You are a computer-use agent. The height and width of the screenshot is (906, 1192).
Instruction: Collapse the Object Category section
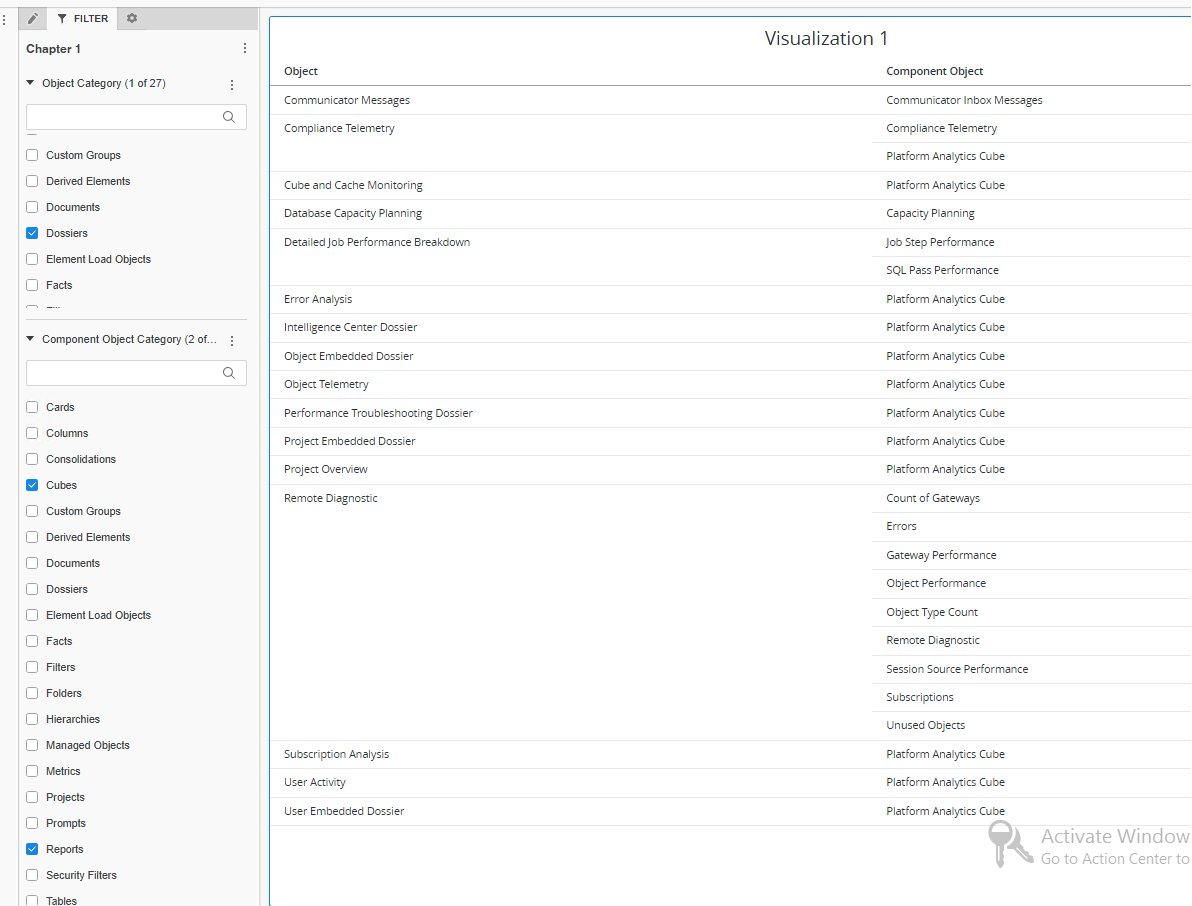[29, 84]
